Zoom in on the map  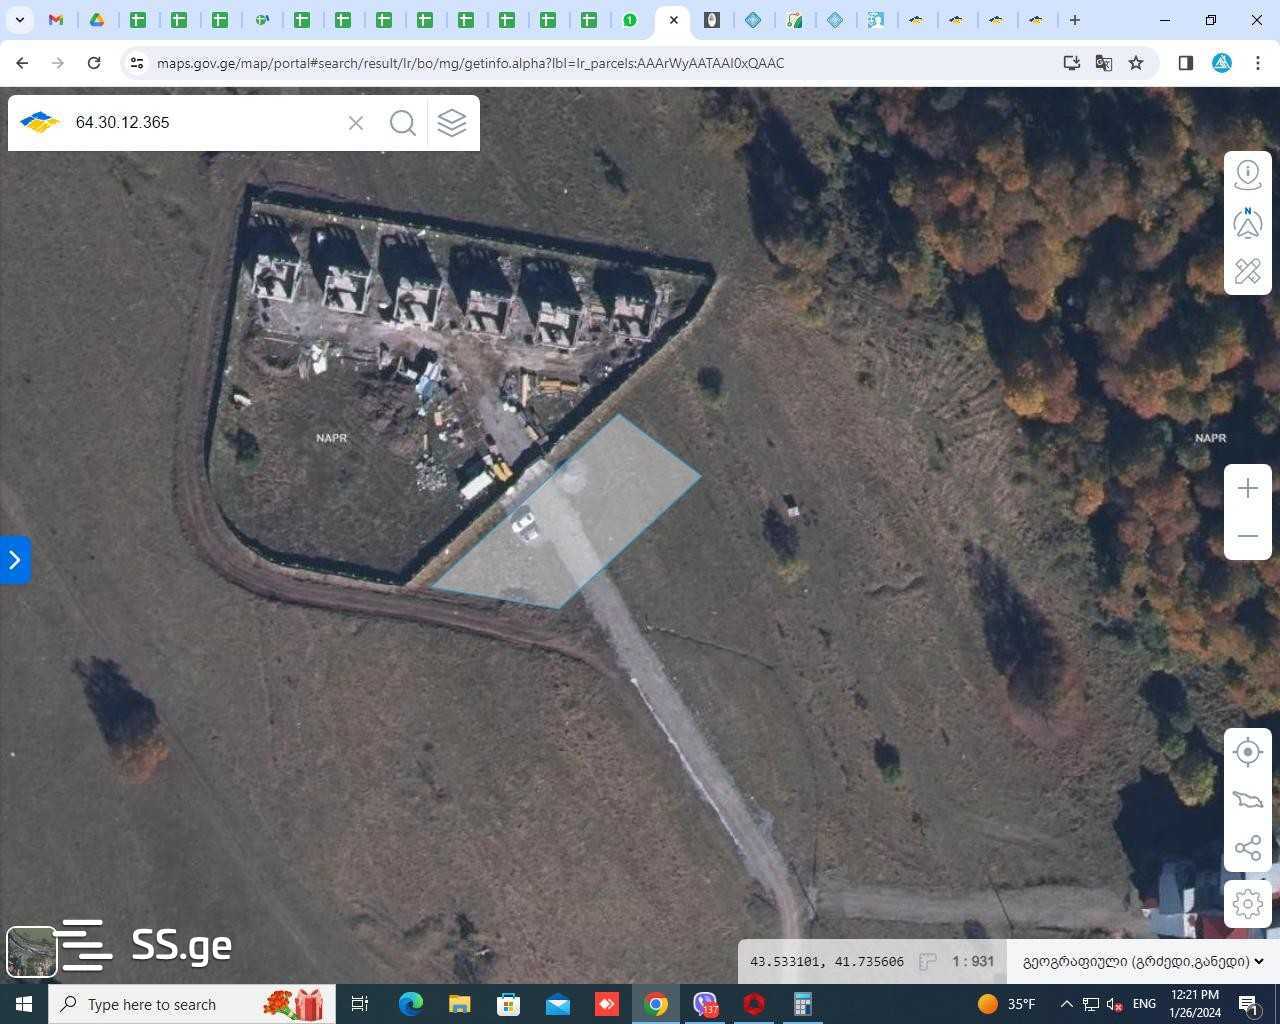(1247, 488)
